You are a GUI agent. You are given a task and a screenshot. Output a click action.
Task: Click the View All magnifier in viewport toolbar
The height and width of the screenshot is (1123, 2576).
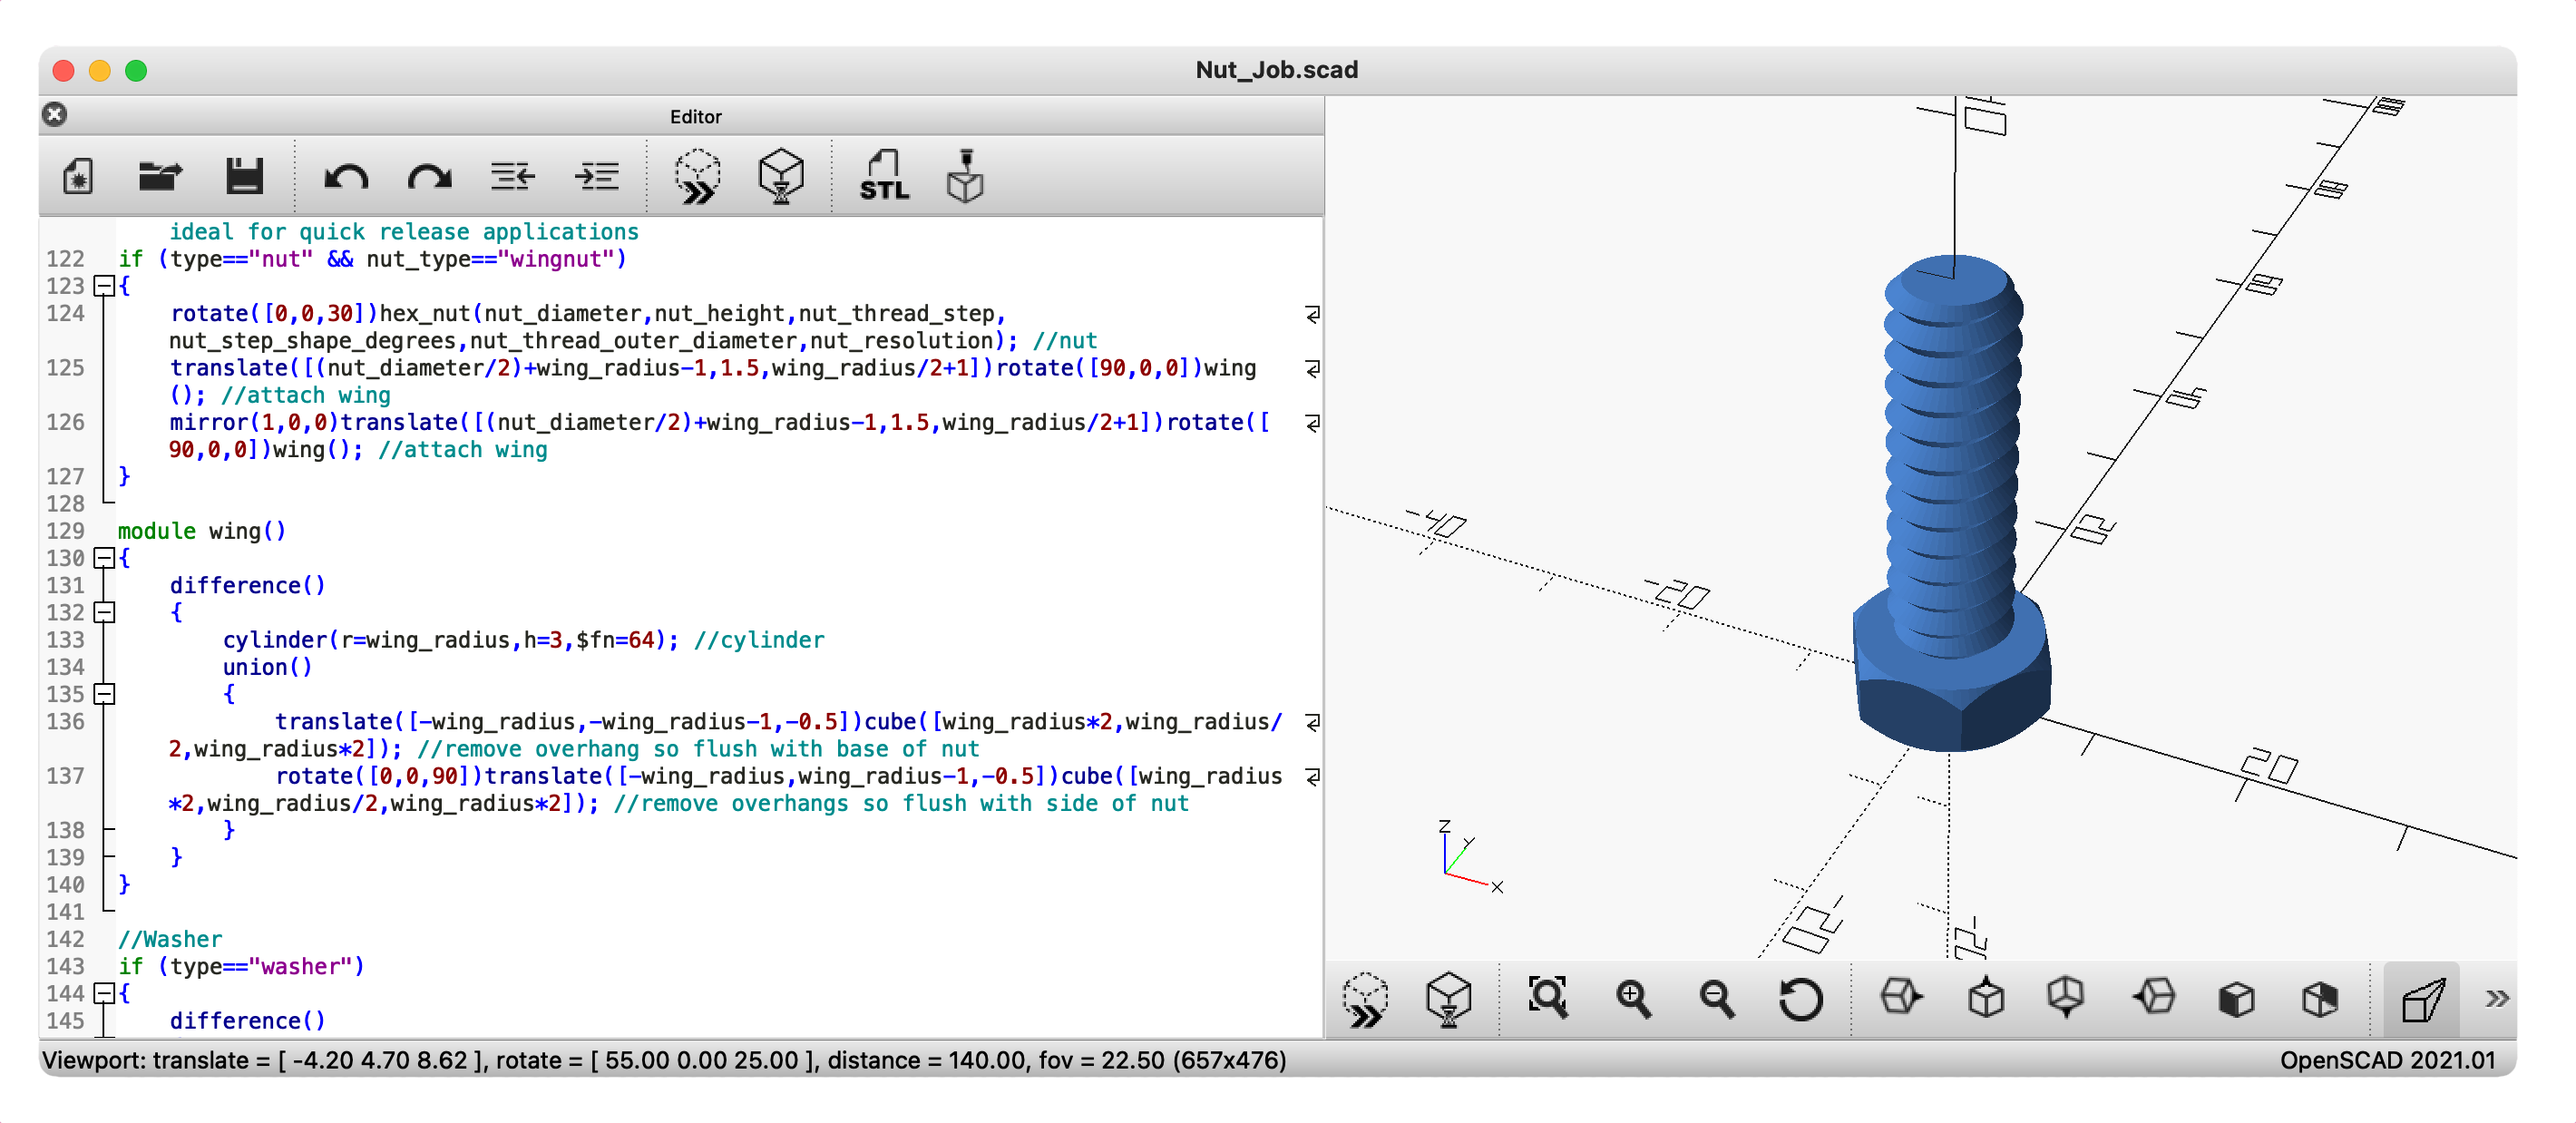click(1547, 997)
